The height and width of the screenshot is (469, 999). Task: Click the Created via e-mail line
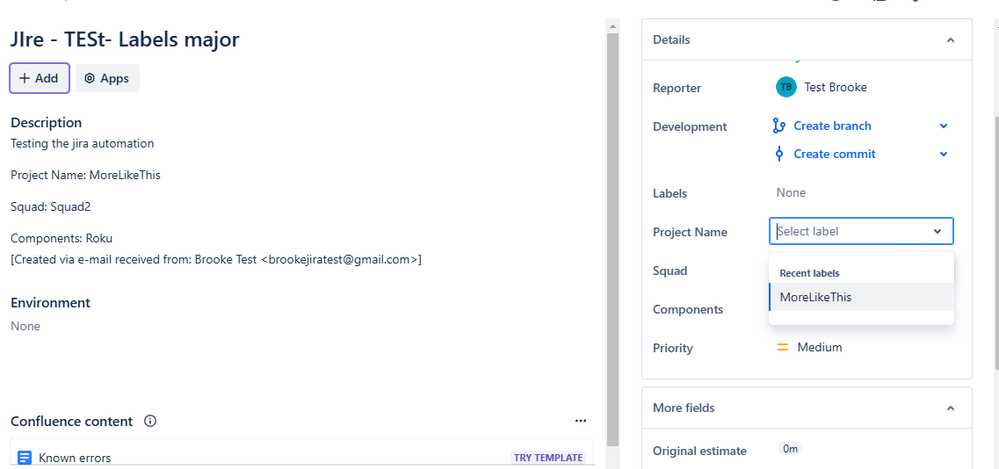[216, 259]
